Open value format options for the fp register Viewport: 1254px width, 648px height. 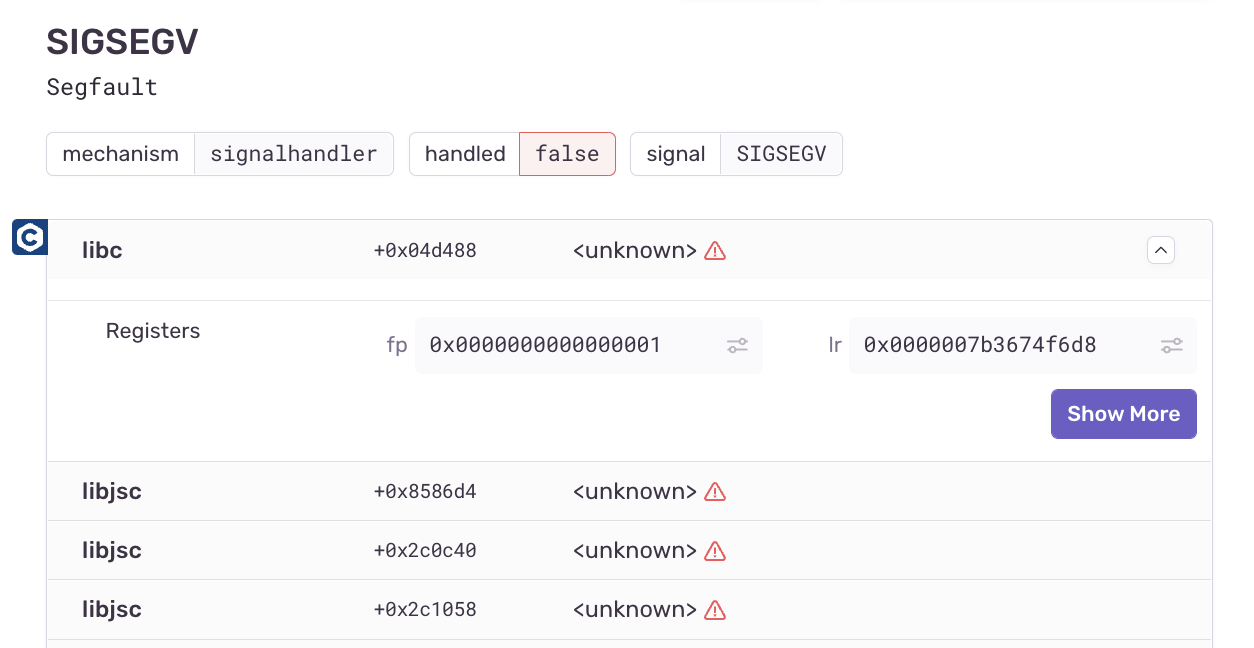coord(737,345)
